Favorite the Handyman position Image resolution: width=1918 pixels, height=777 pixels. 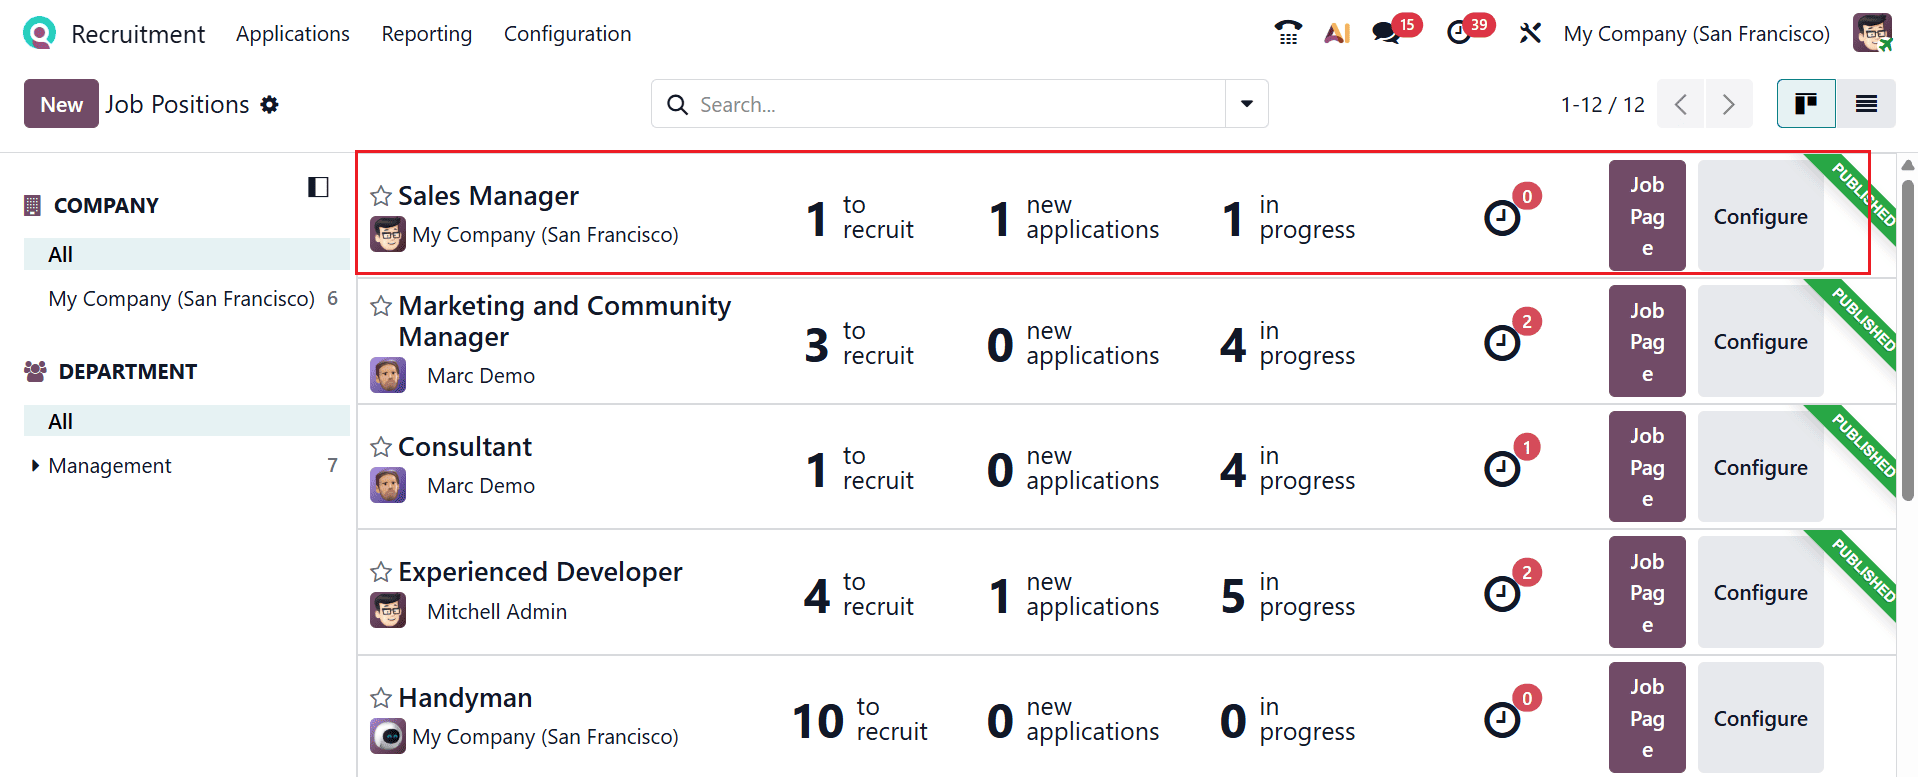[381, 698]
